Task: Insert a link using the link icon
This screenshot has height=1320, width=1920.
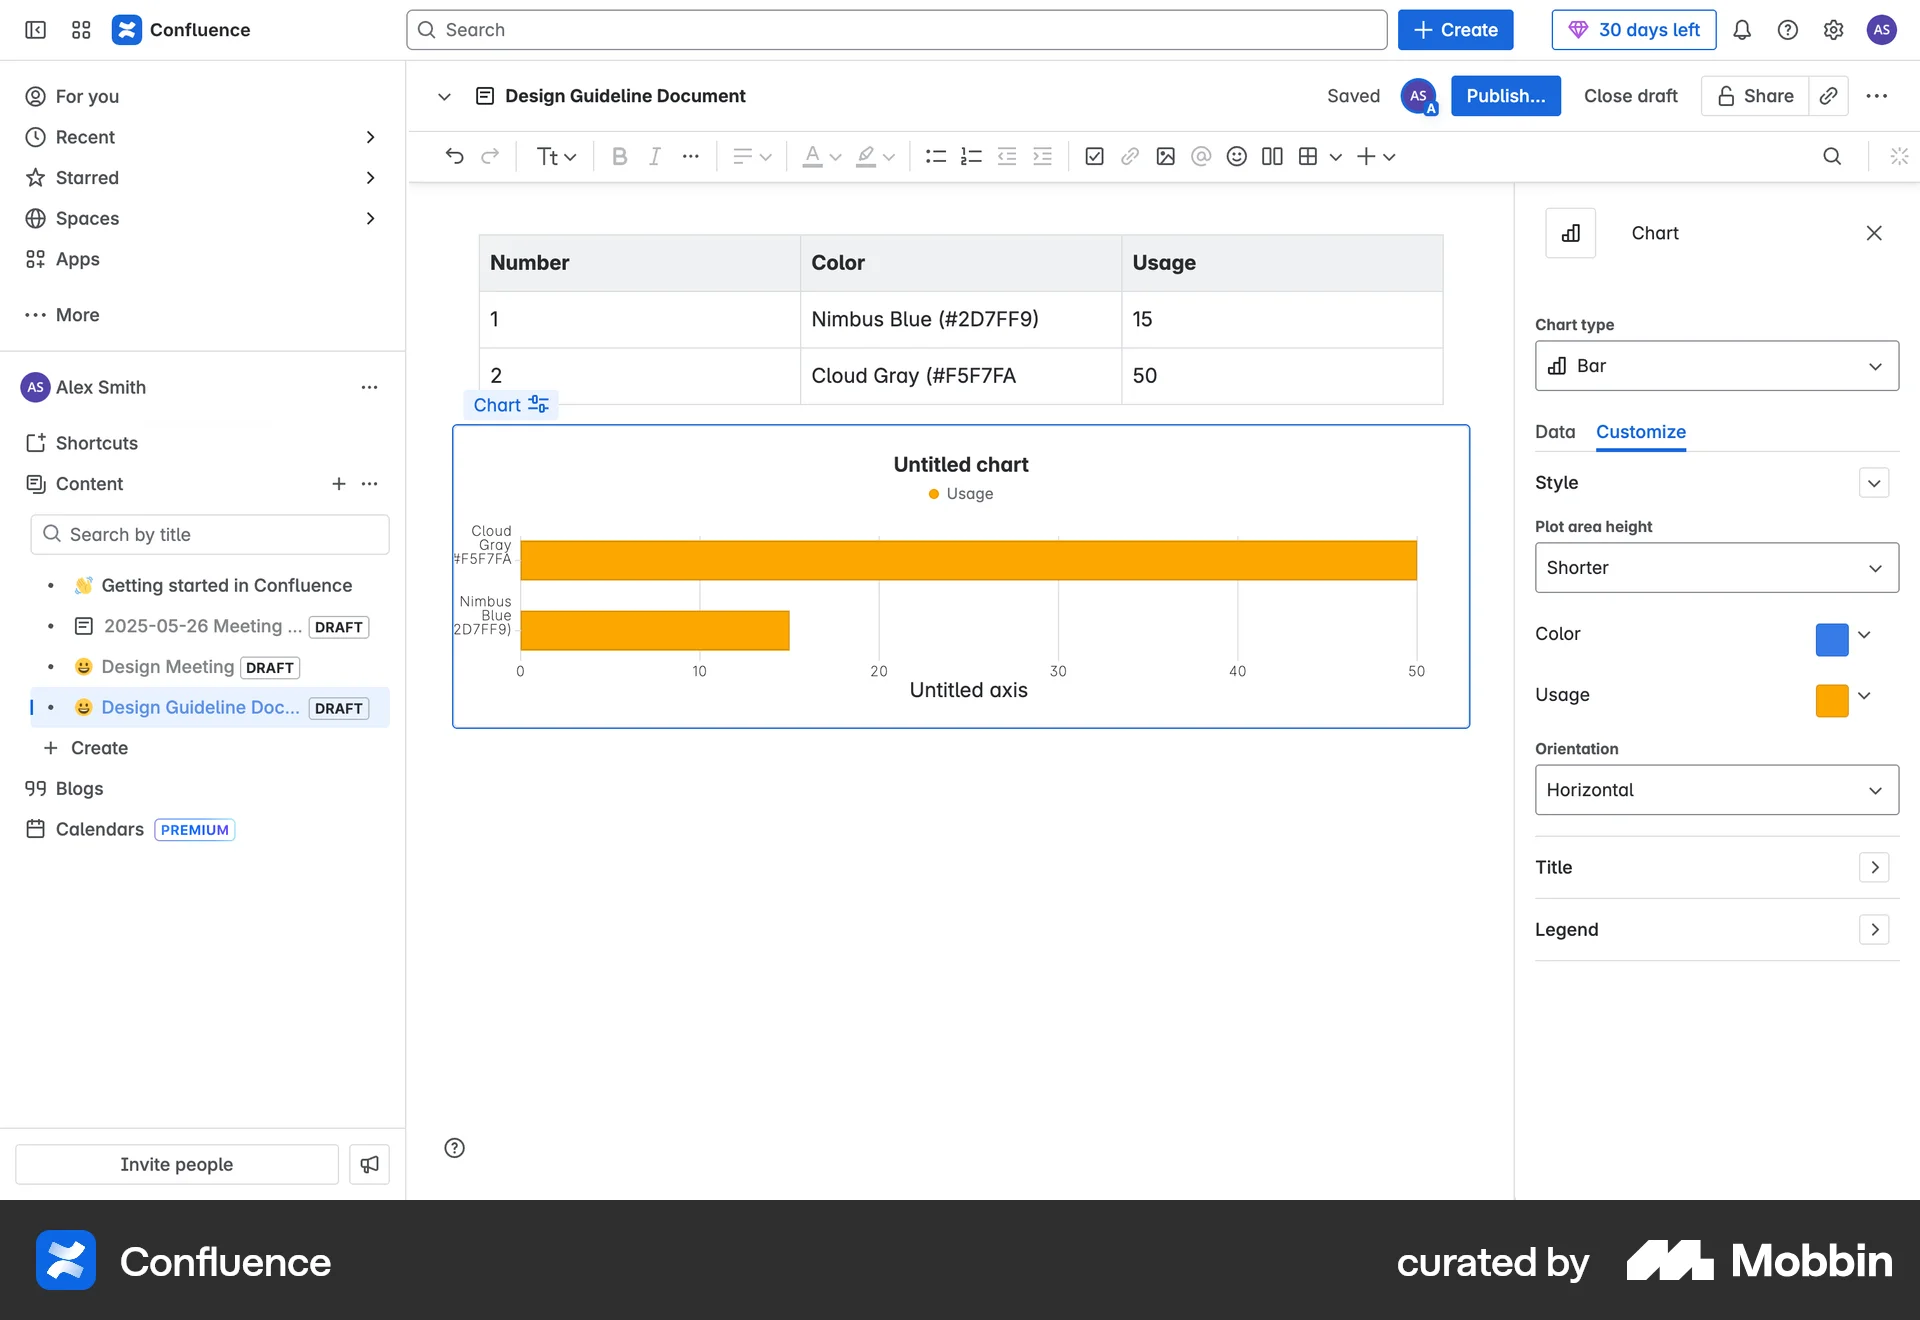Action: pyautogui.click(x=1130, y=156)
